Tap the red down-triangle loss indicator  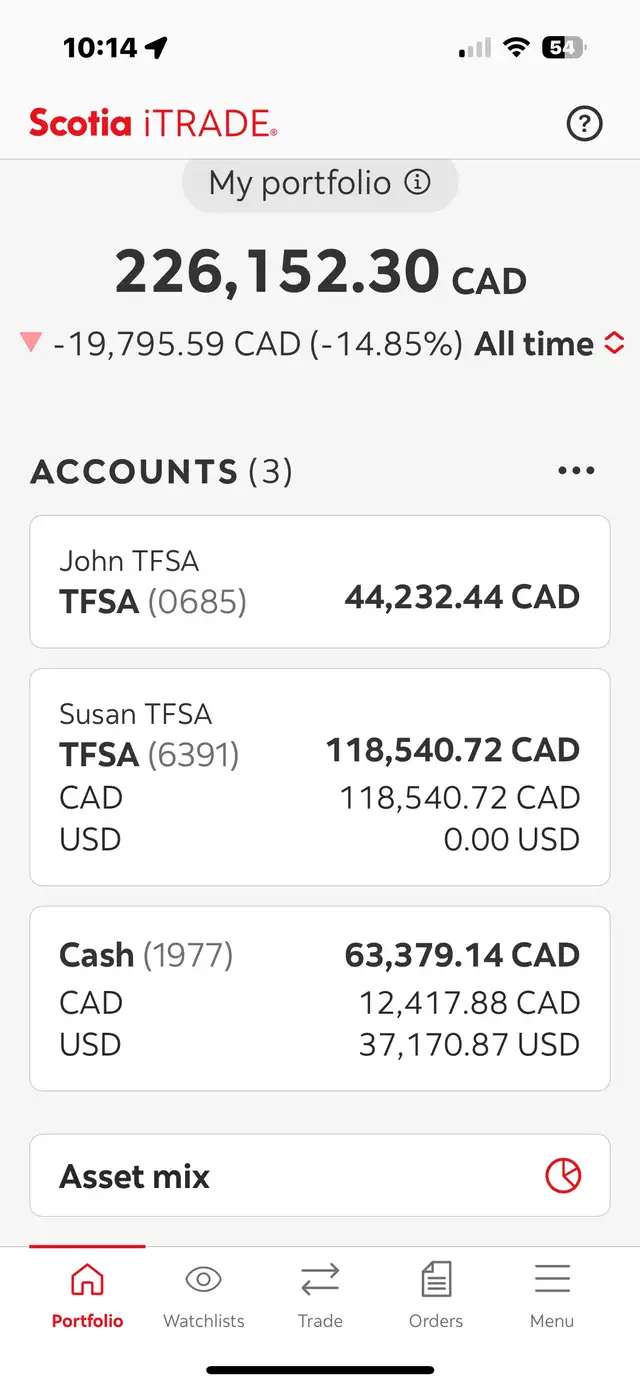coord(31,343)
